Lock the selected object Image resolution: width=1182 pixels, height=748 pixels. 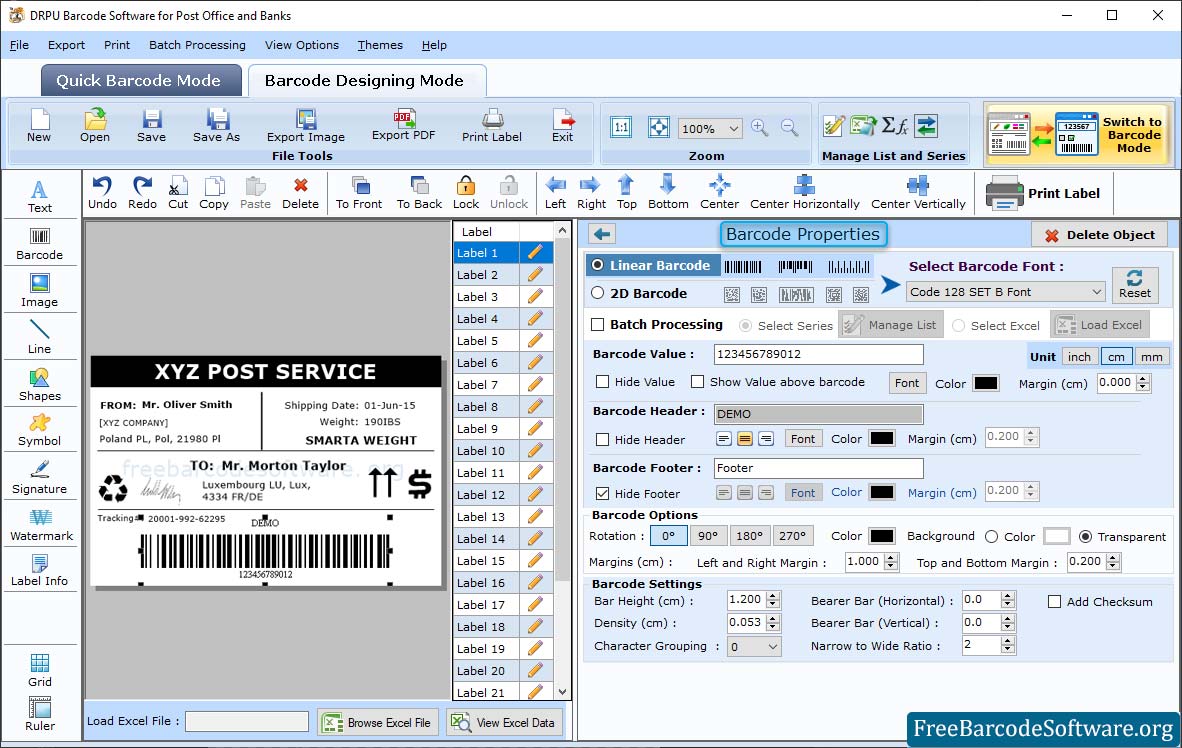[466, 193]
